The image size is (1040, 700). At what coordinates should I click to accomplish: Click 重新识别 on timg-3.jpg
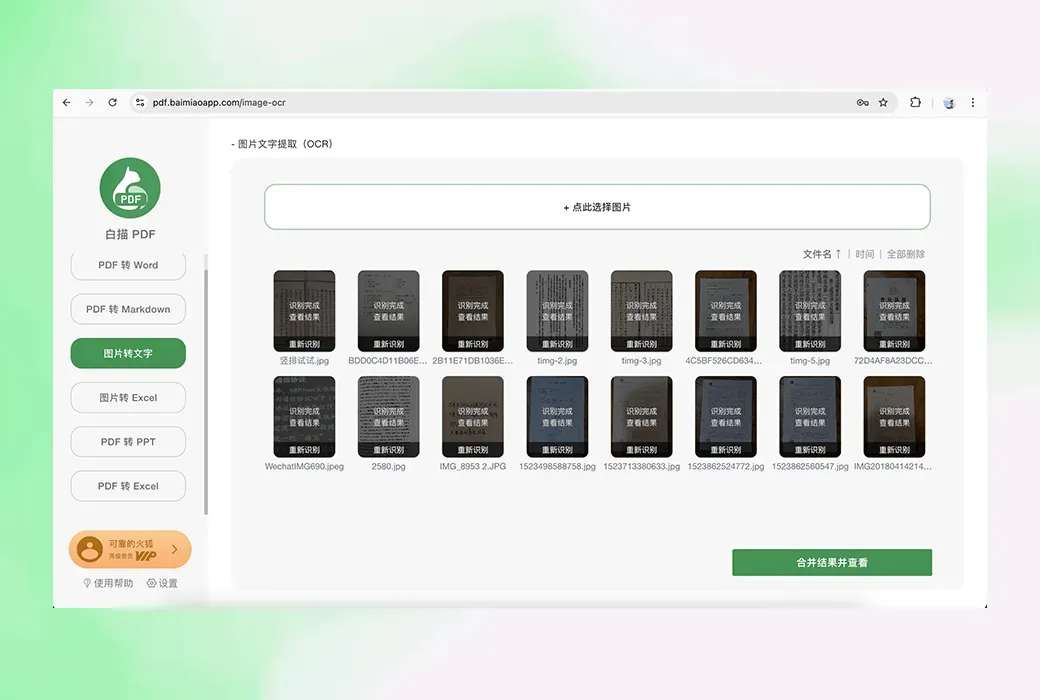pyautogui.click(x=641, y=344)
